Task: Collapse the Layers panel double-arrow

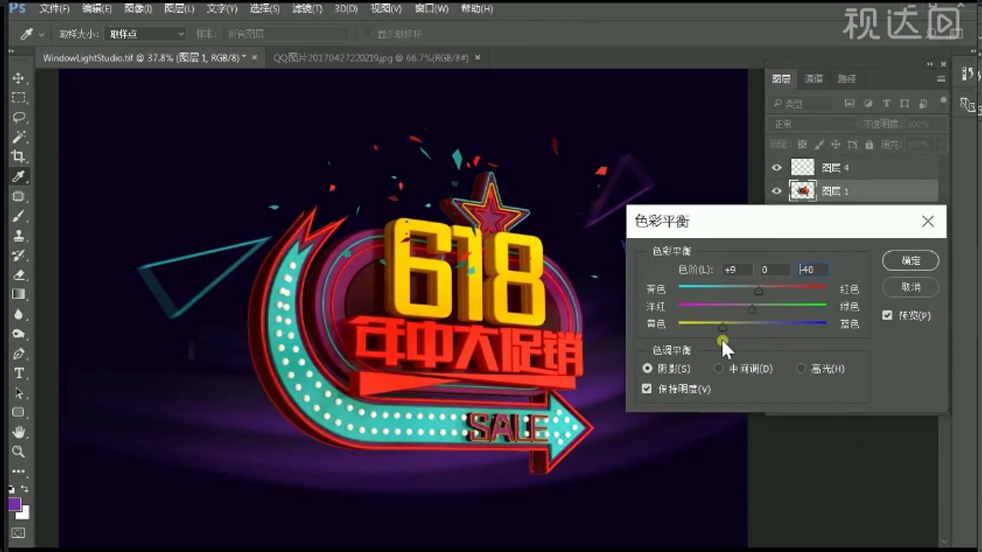Action: (929, 64)
